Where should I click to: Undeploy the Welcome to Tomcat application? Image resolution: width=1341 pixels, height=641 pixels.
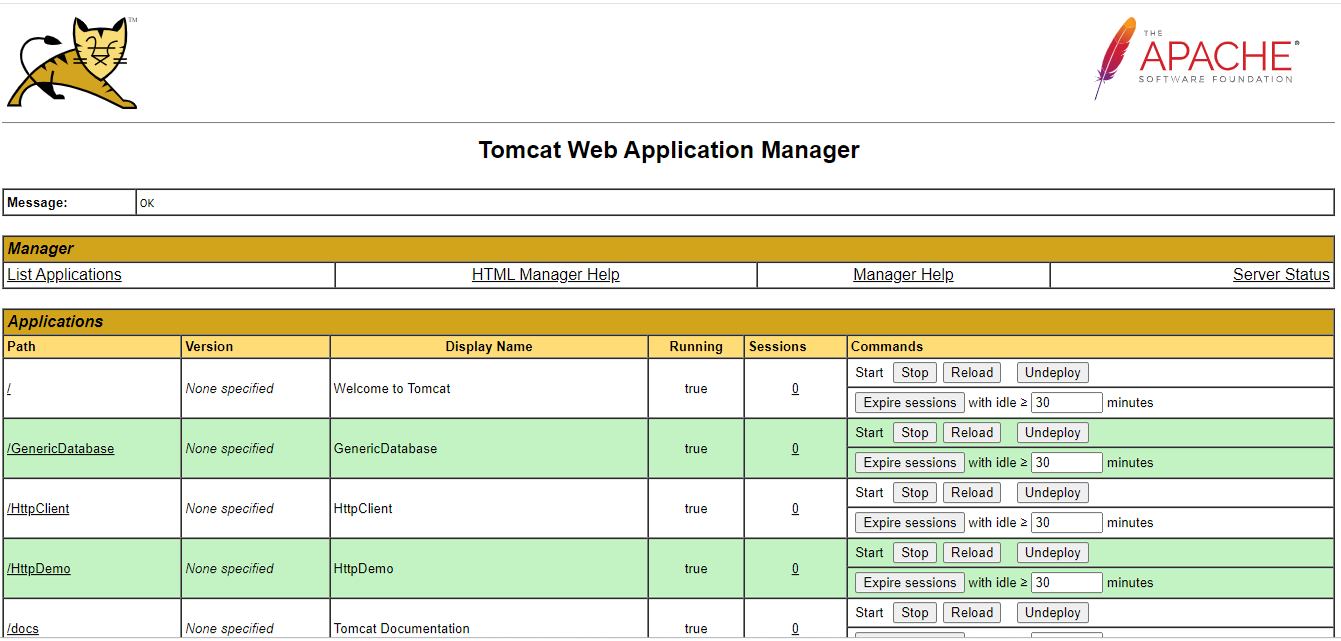1053,373
